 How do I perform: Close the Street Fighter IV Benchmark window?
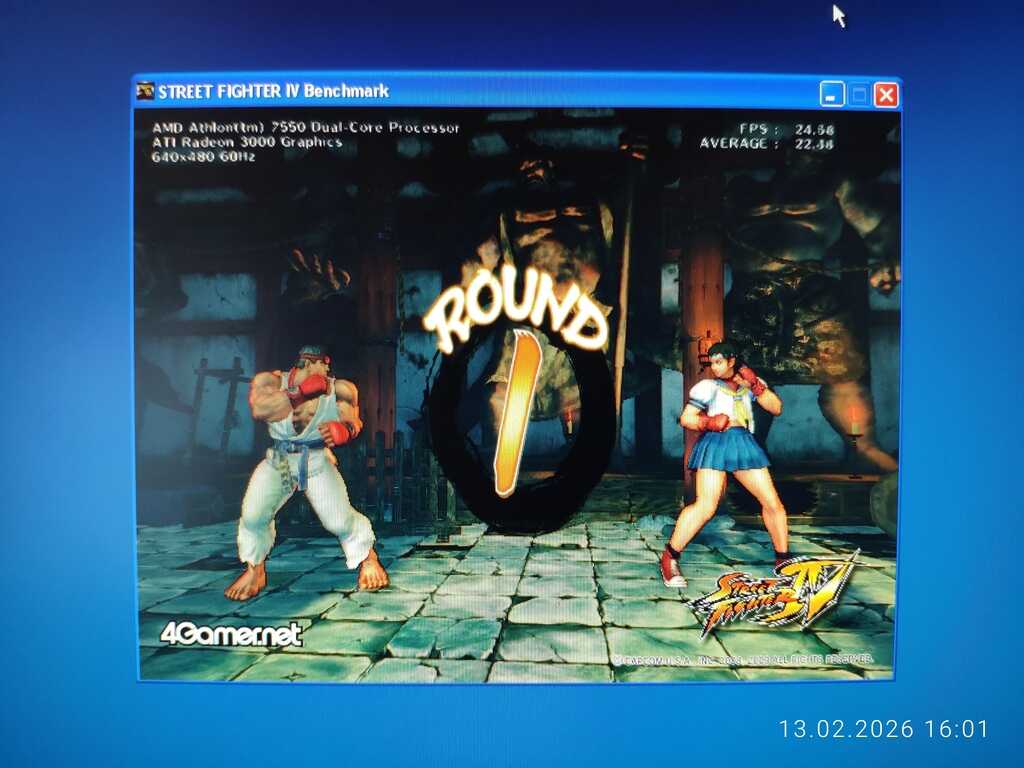(x=886, y=95)
